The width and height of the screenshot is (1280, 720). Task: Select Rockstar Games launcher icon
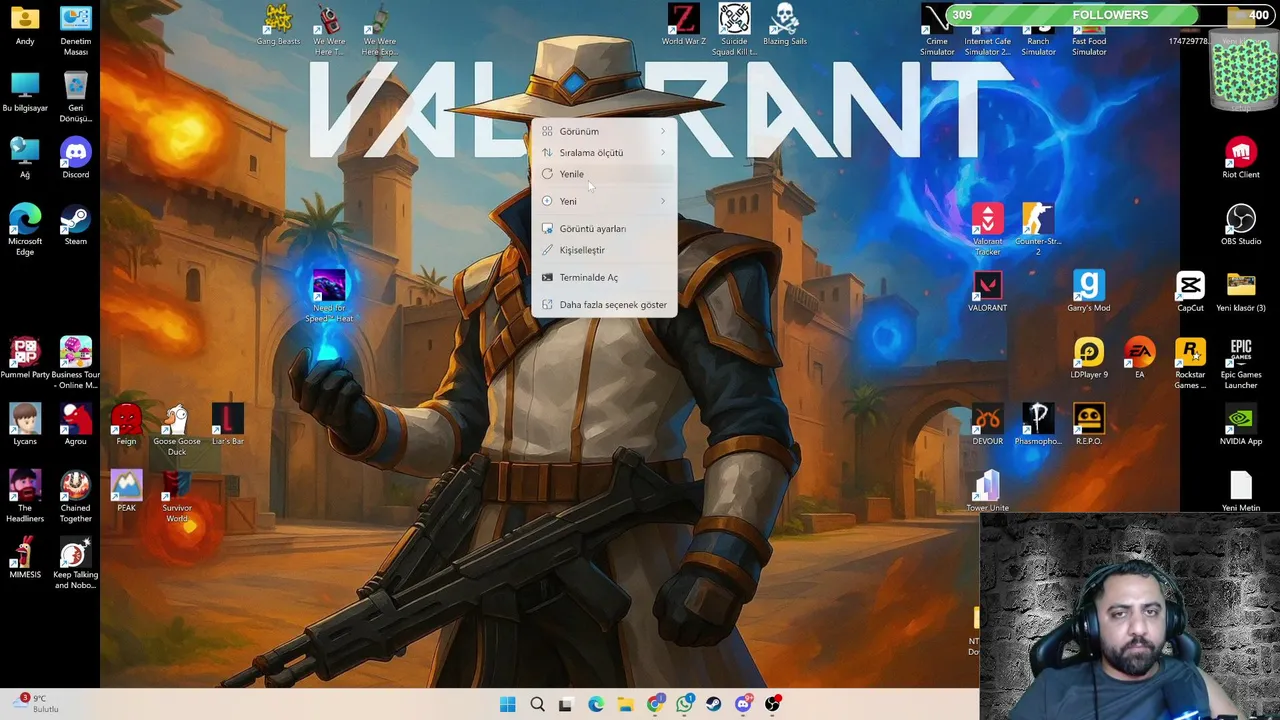[x=1190, y=364]
